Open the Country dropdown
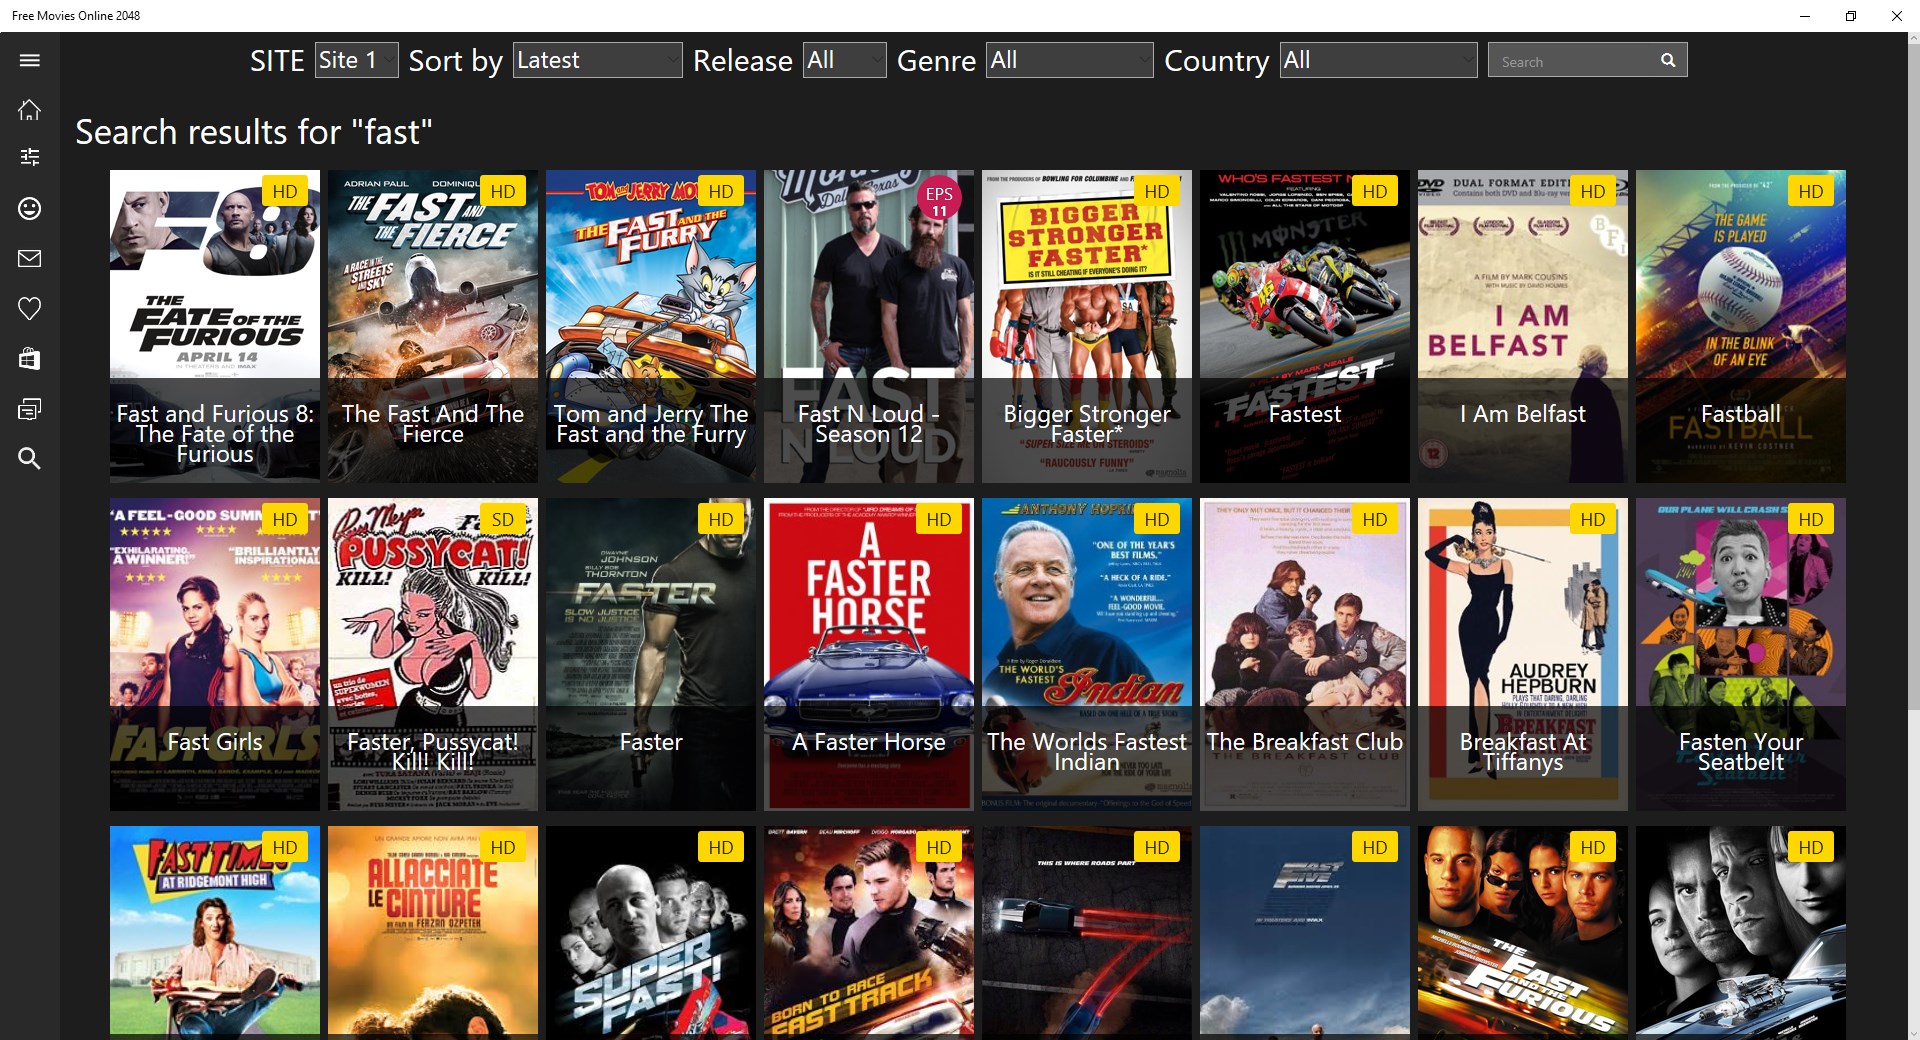Image resolution: width=1920 pixels, height=1040 pixels. tap(1378, 60)
